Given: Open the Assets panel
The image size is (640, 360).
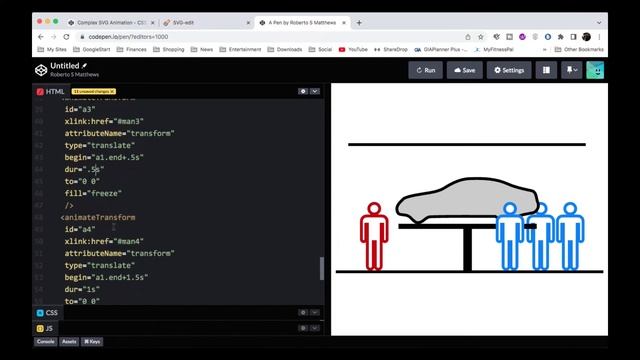Looking at the screenshot, I should 69,342.
